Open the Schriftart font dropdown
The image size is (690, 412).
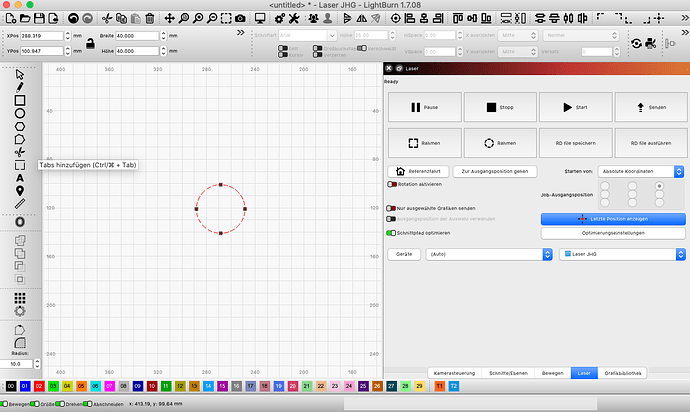tap(308, 35)
